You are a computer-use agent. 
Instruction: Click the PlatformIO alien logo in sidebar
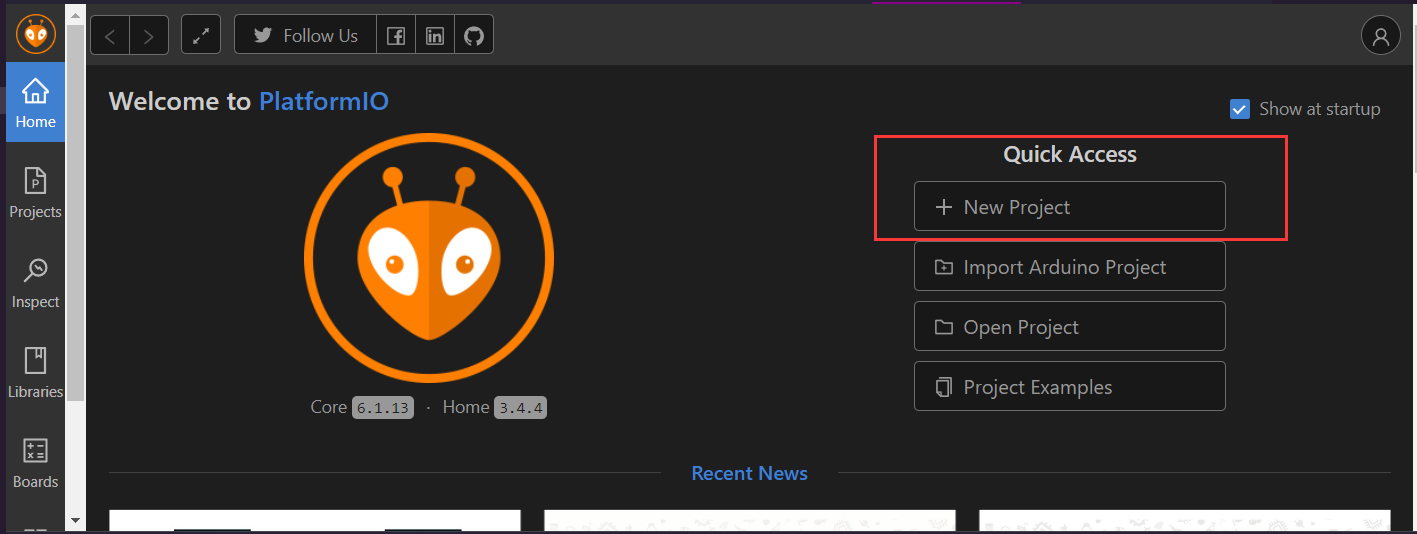36,35
